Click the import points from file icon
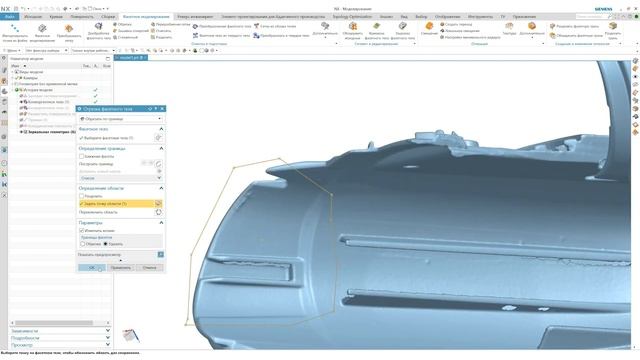This screenshot has height=360, width=640. click(x=15, y=28)
